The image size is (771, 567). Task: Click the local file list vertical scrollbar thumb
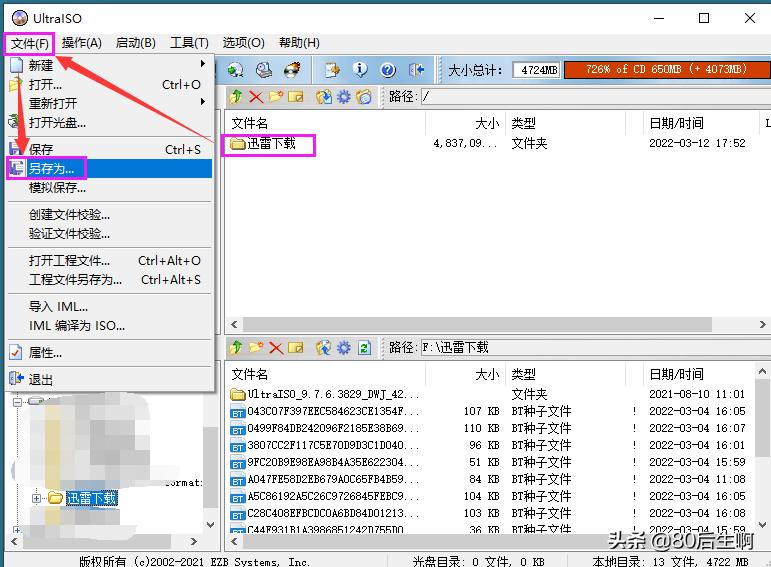762,418
